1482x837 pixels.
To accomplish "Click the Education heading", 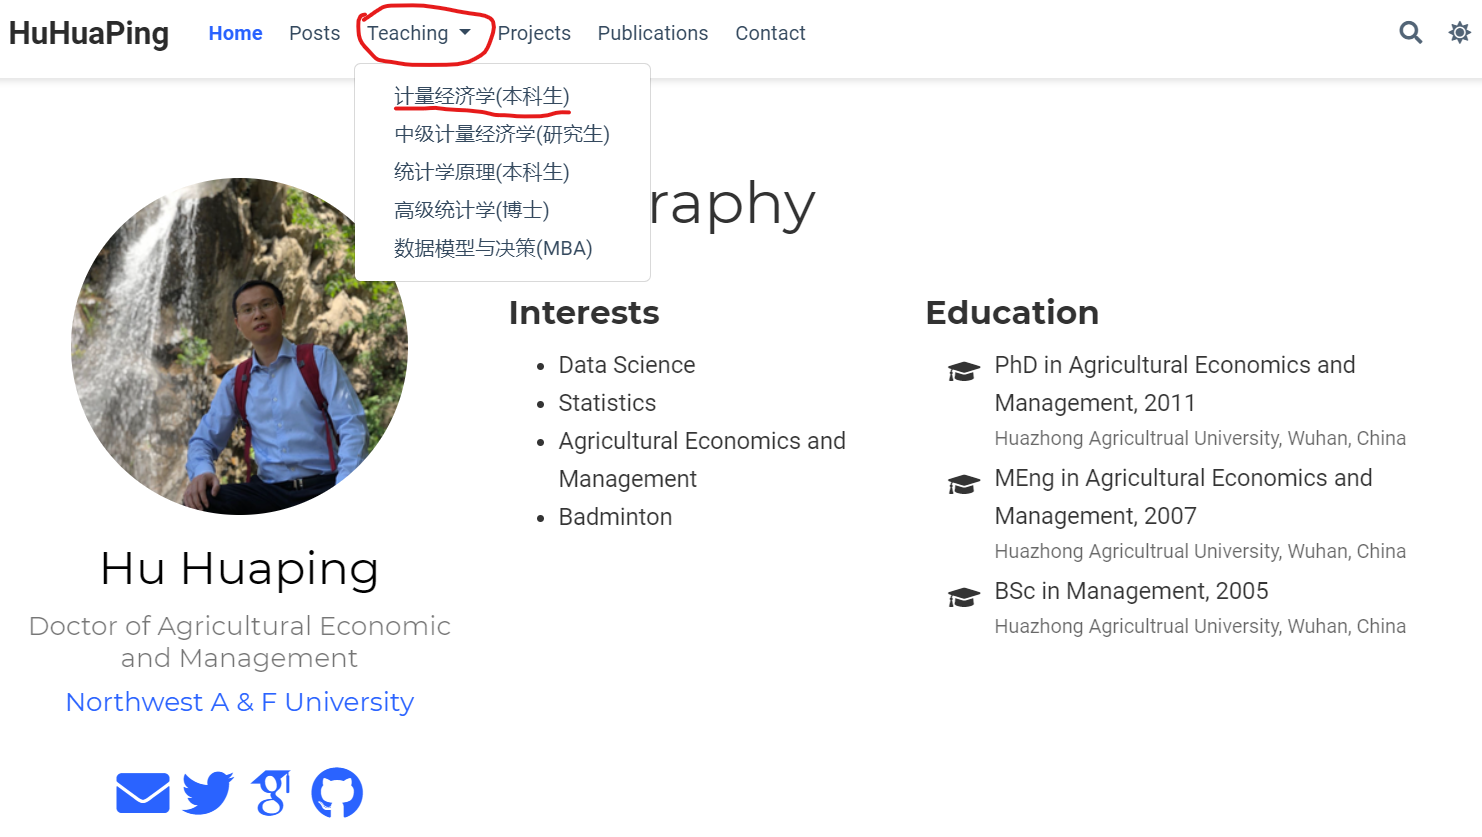I will pos(1012,312).
